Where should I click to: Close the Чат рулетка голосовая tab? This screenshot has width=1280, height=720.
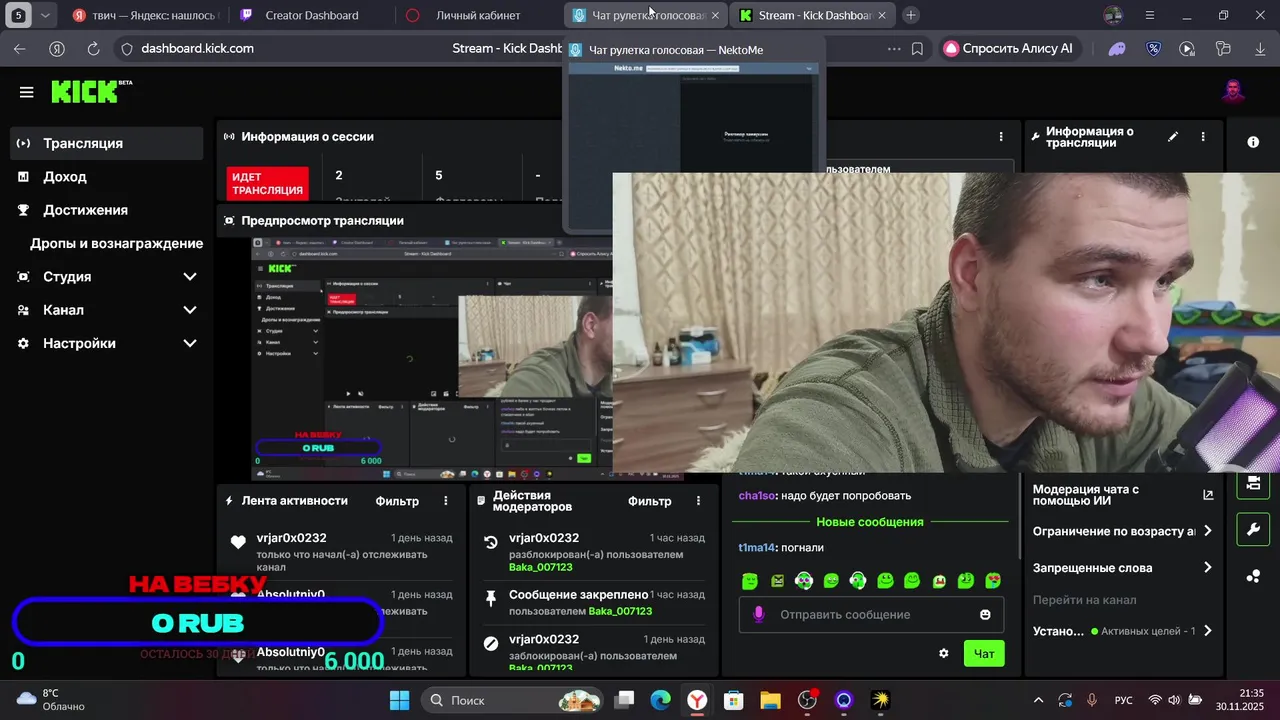pyautogui.click(x=715, y=15)
